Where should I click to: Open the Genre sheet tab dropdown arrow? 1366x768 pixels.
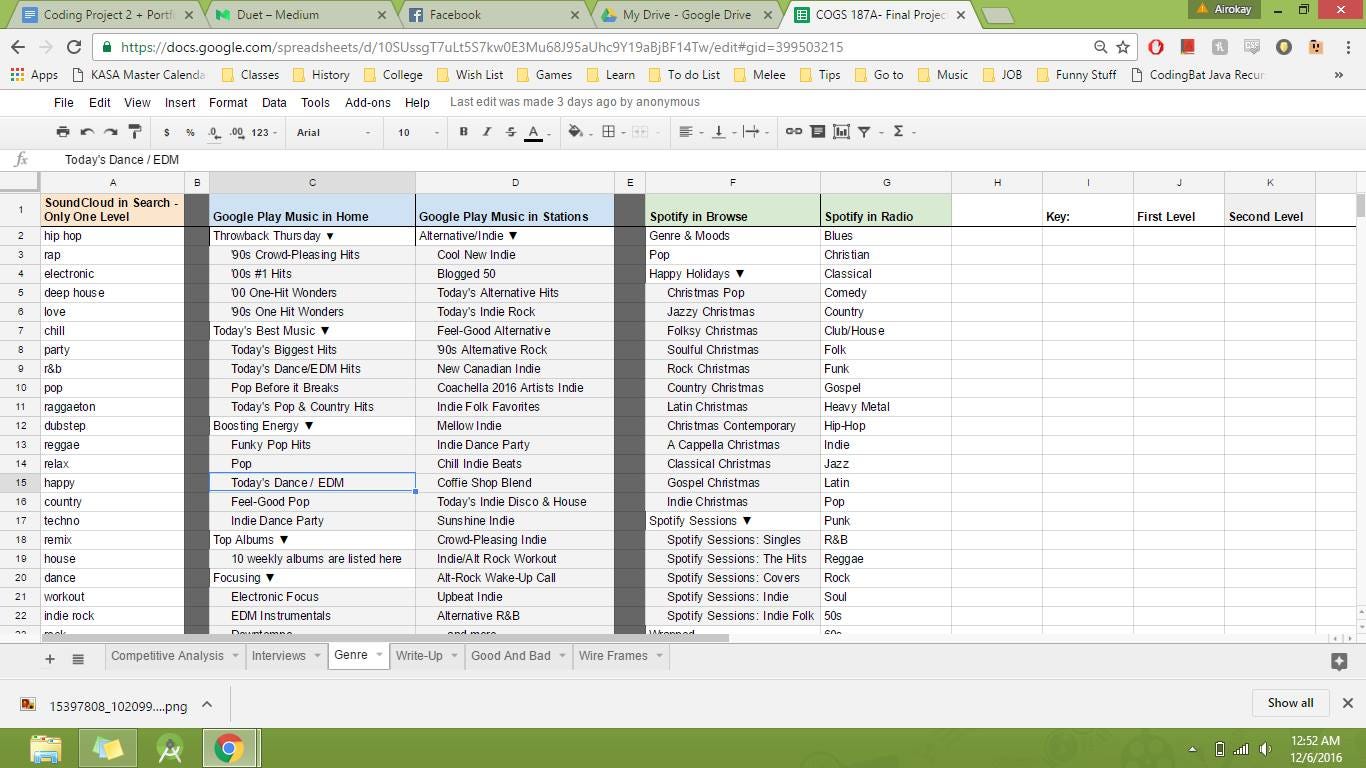coord(380,655)
